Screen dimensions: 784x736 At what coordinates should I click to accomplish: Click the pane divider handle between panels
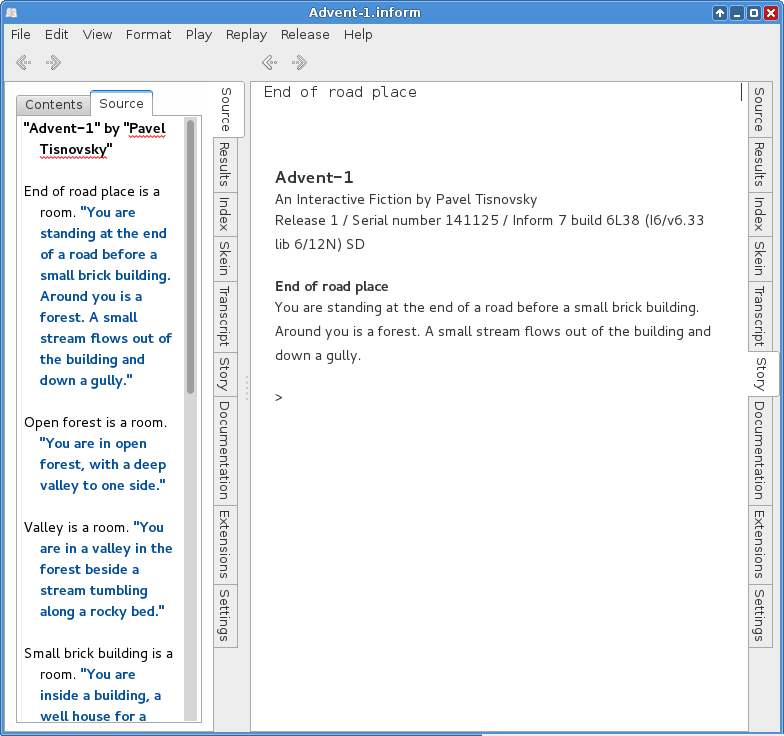[246, 388]
